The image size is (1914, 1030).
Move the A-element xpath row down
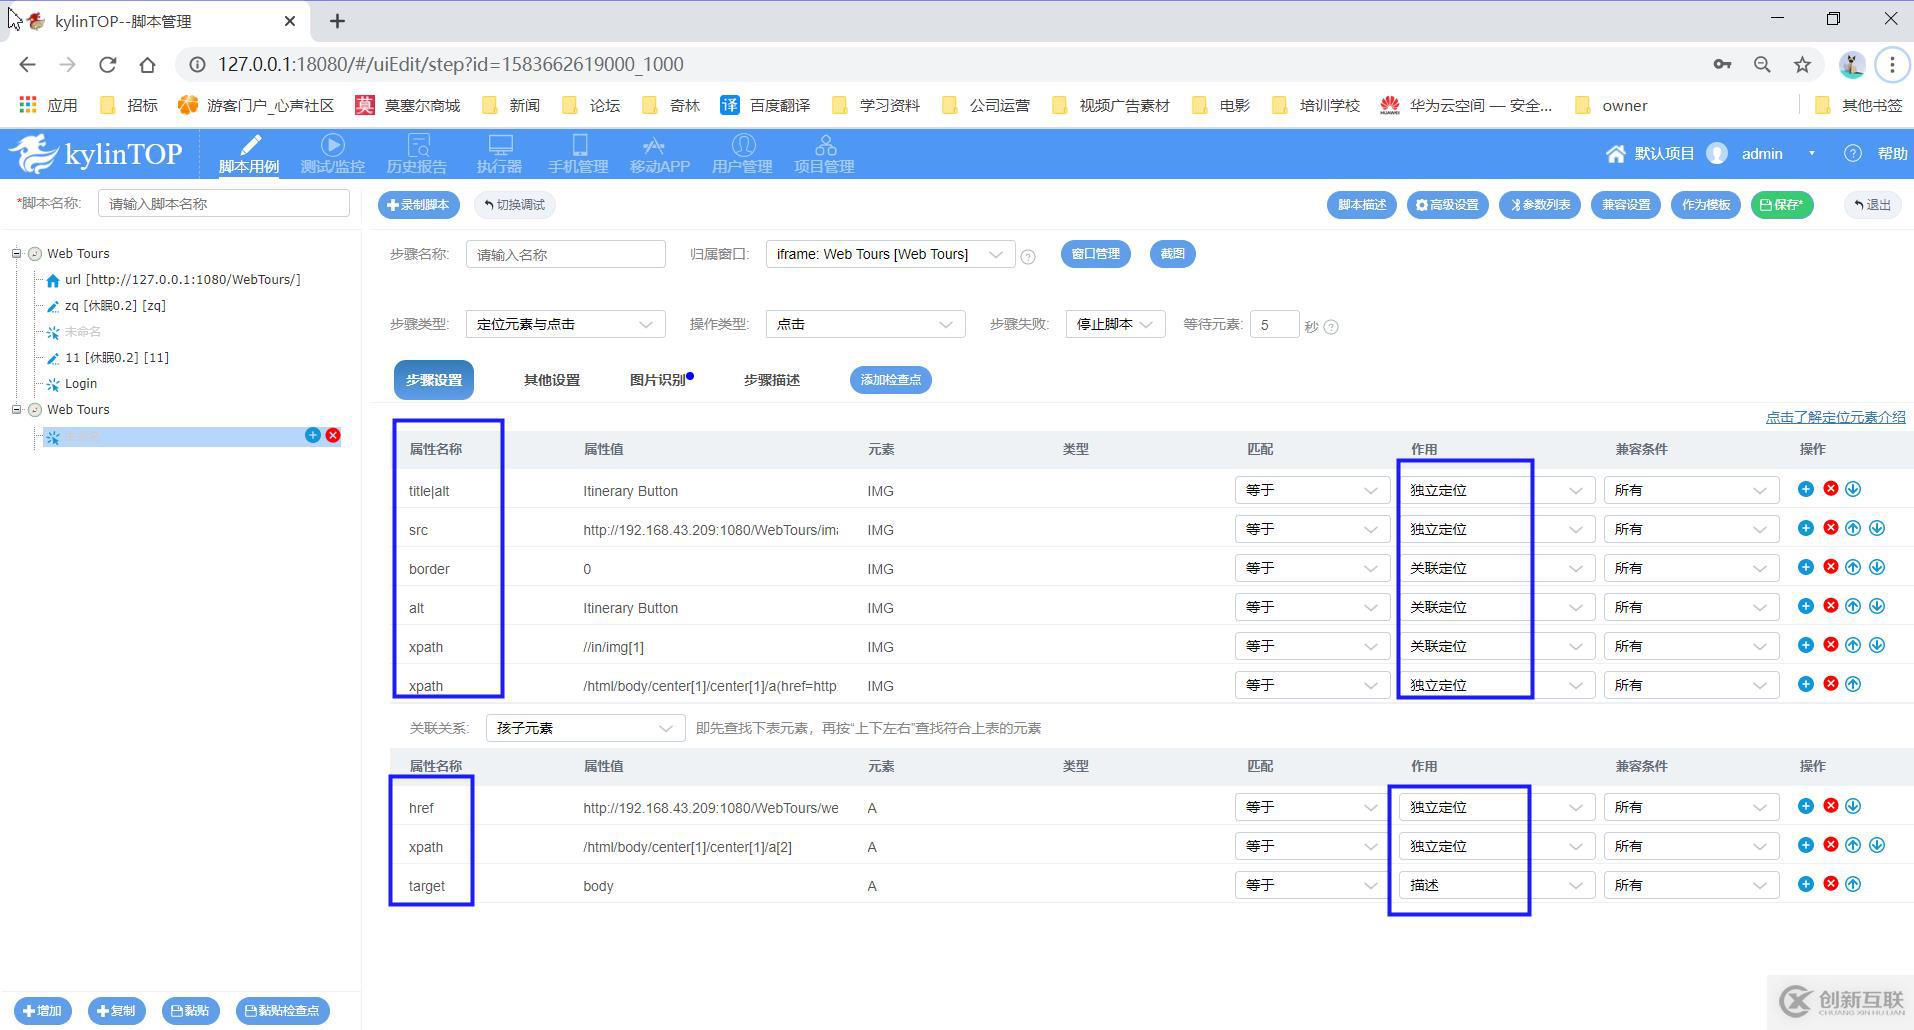1877,845
